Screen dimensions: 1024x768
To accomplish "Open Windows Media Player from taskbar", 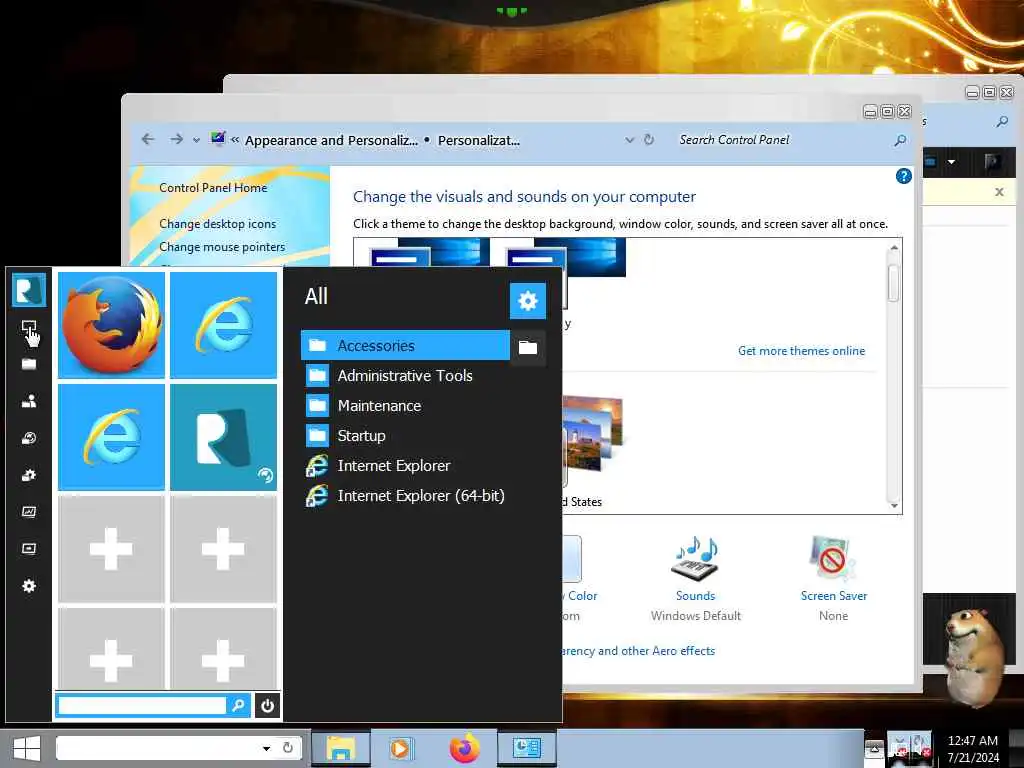I will point(402,748).
